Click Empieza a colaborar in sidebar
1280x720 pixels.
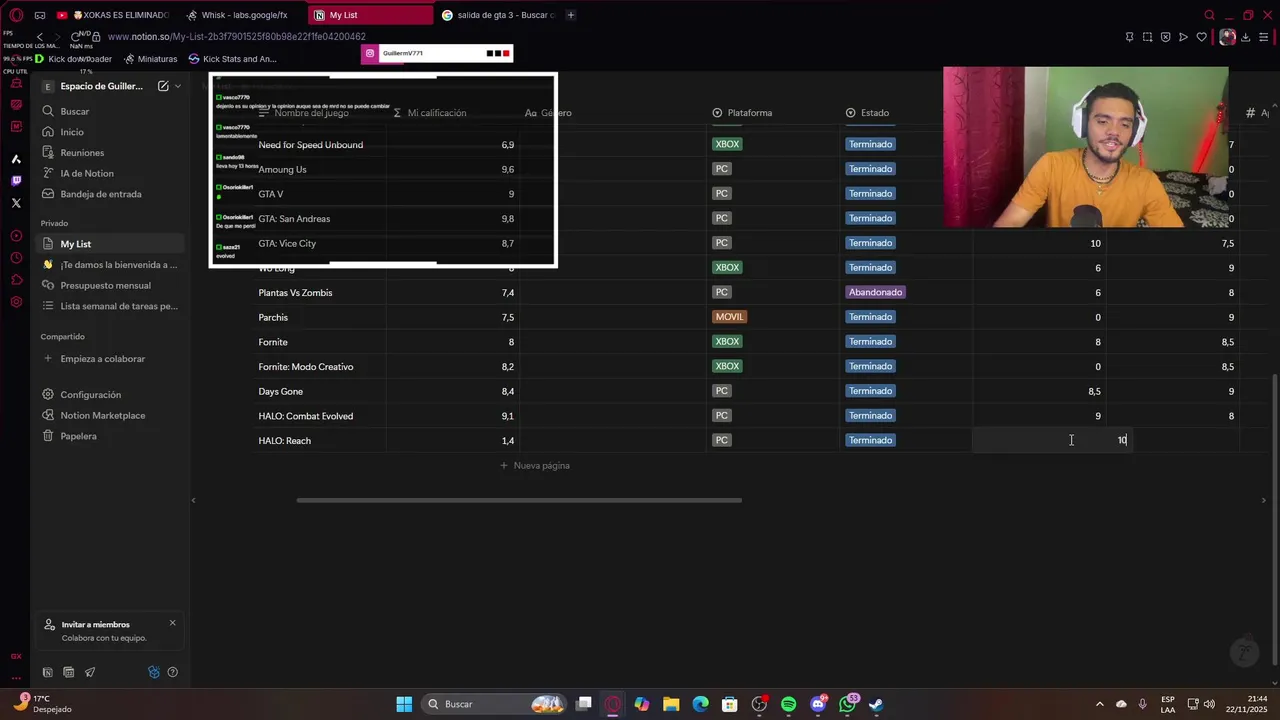pos(110,359)
